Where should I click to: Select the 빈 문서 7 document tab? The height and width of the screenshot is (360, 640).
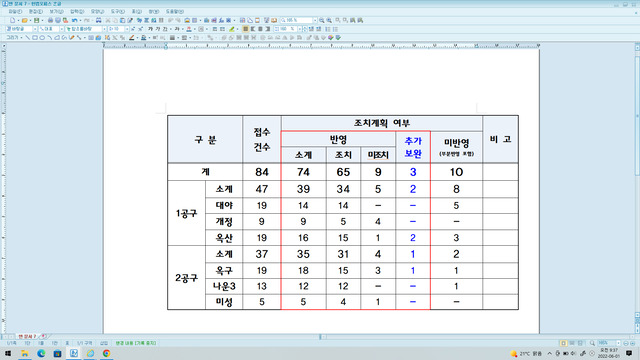tap(27, 336)
